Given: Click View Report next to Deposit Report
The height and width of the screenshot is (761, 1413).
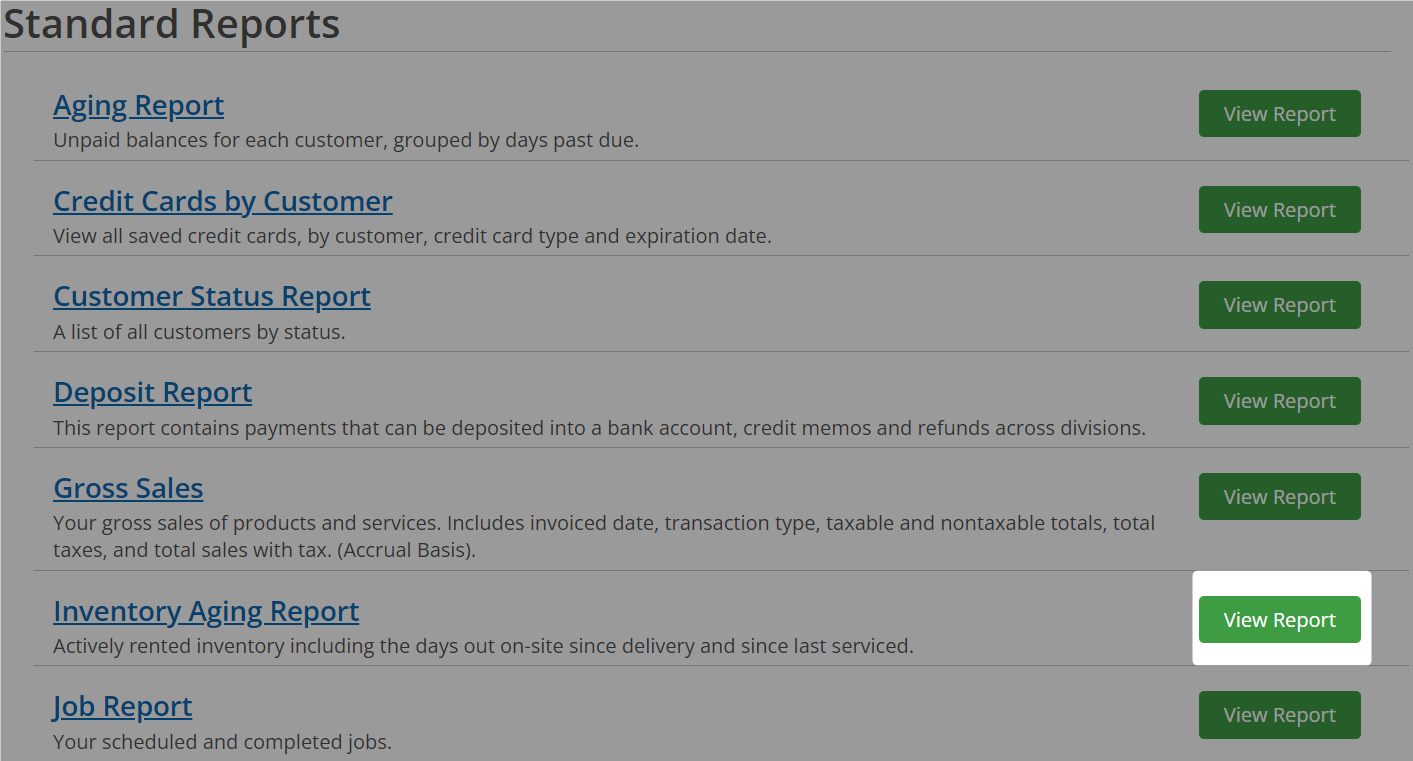Looking at the screenshot, I should [x=1279, y=400].
